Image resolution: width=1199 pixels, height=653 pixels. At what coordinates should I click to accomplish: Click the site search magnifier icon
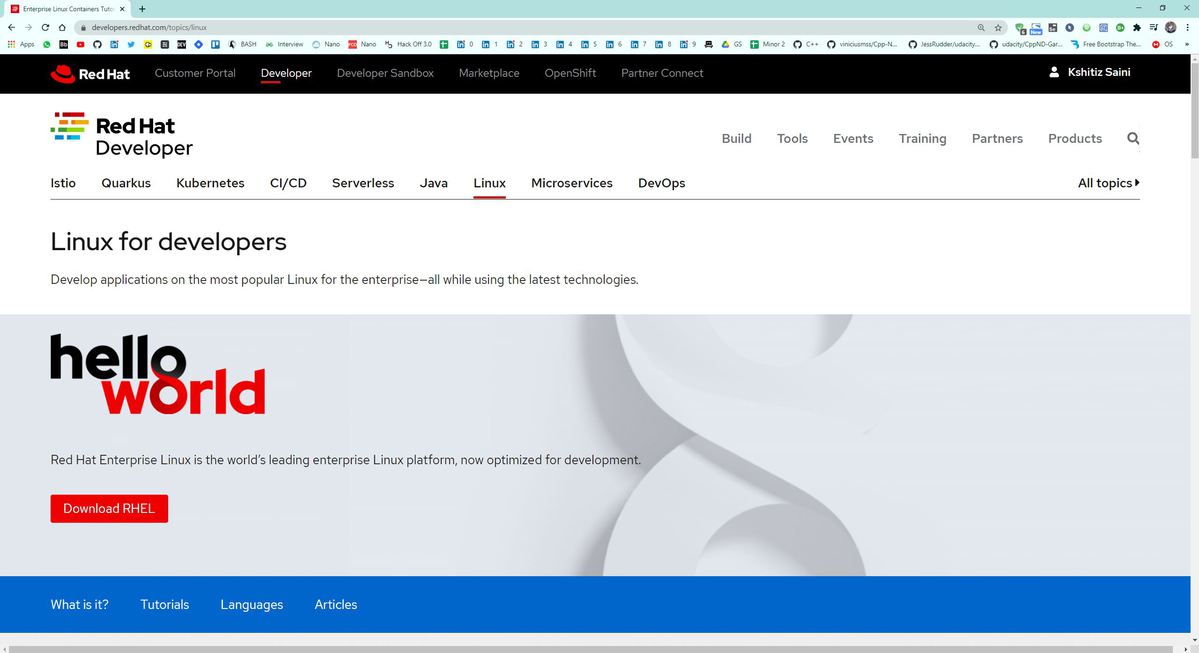1132,139
